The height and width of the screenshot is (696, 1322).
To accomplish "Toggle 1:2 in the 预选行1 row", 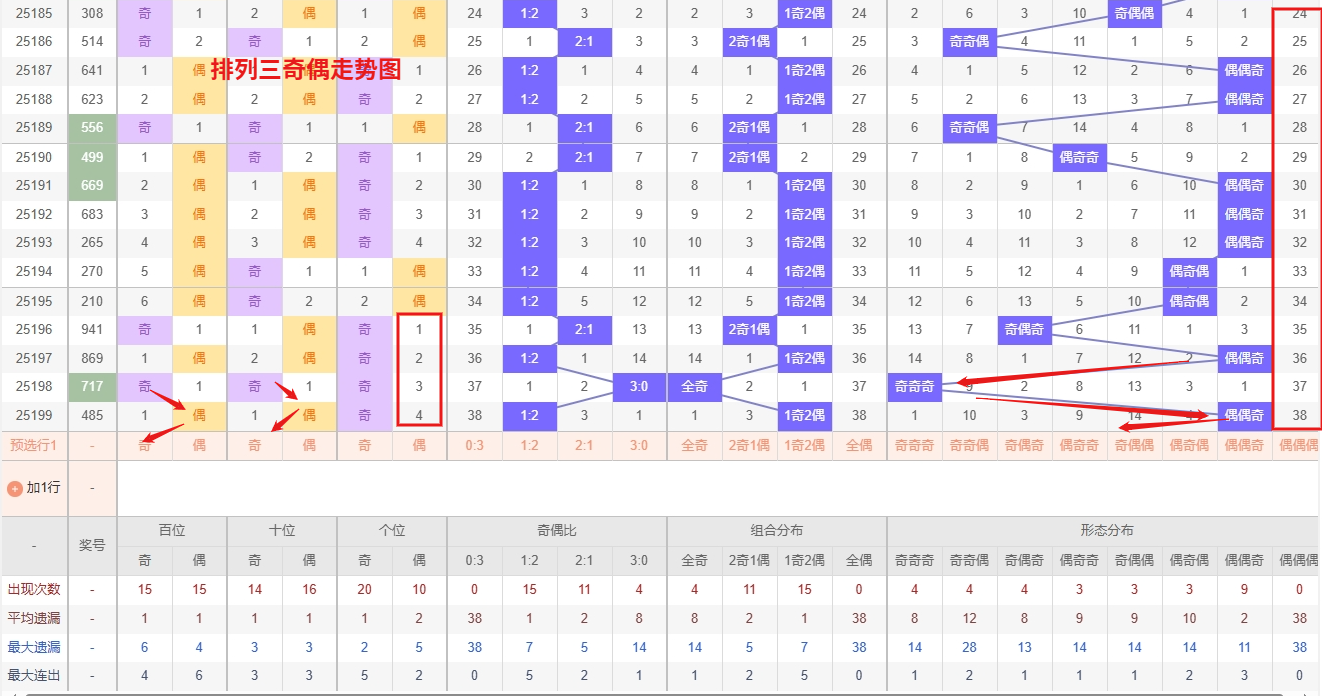I will pyautogui.click(x=530, y=446).
